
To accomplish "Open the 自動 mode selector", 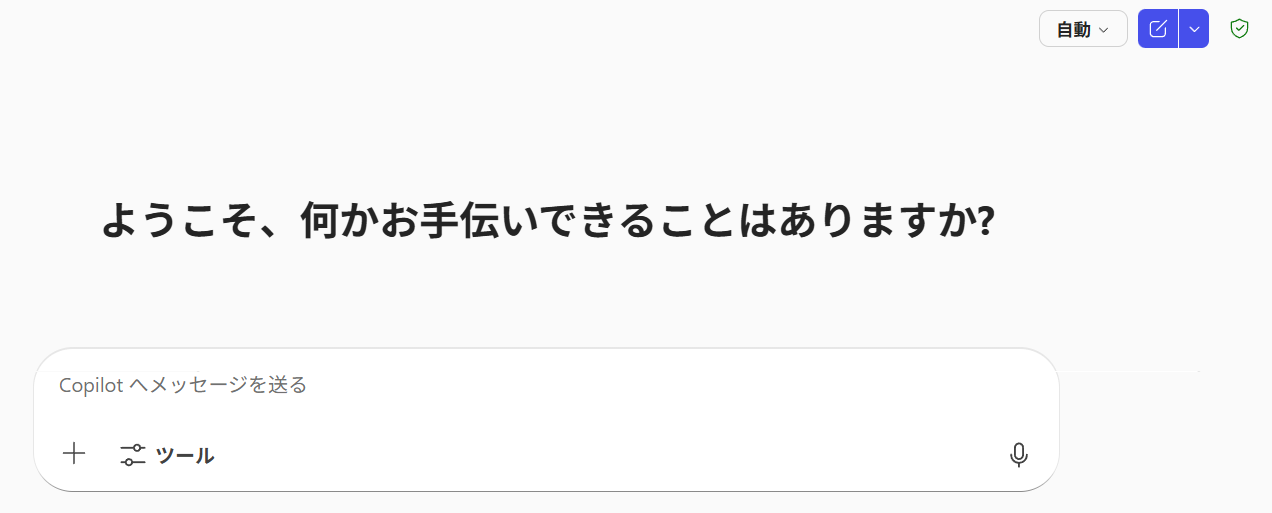I will [1083, 29].
